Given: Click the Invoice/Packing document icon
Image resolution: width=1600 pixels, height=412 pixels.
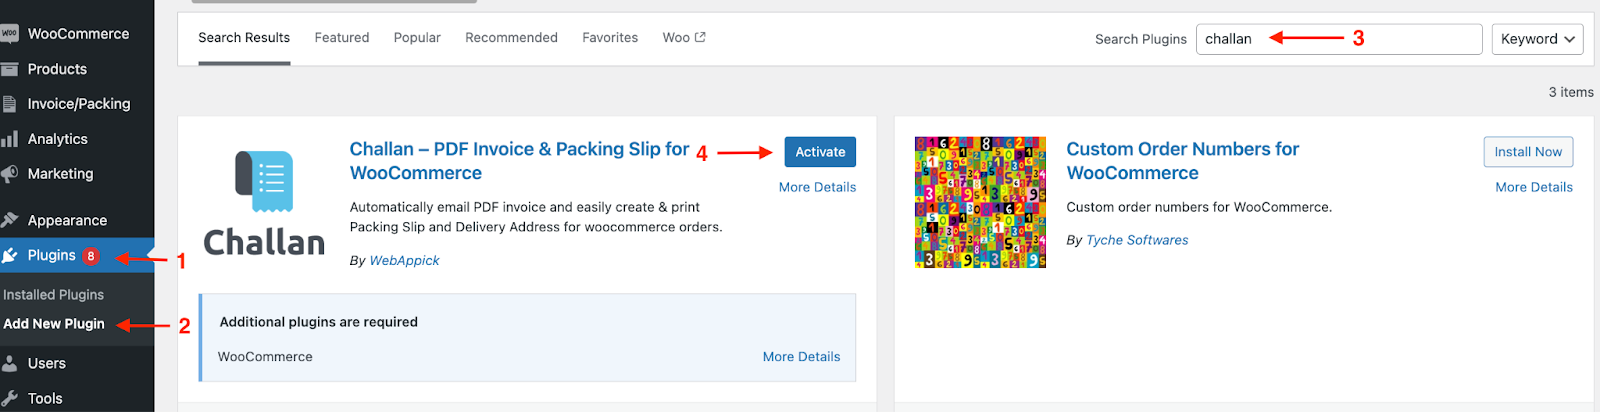Looking at the screenshot, I should [9, 104].
